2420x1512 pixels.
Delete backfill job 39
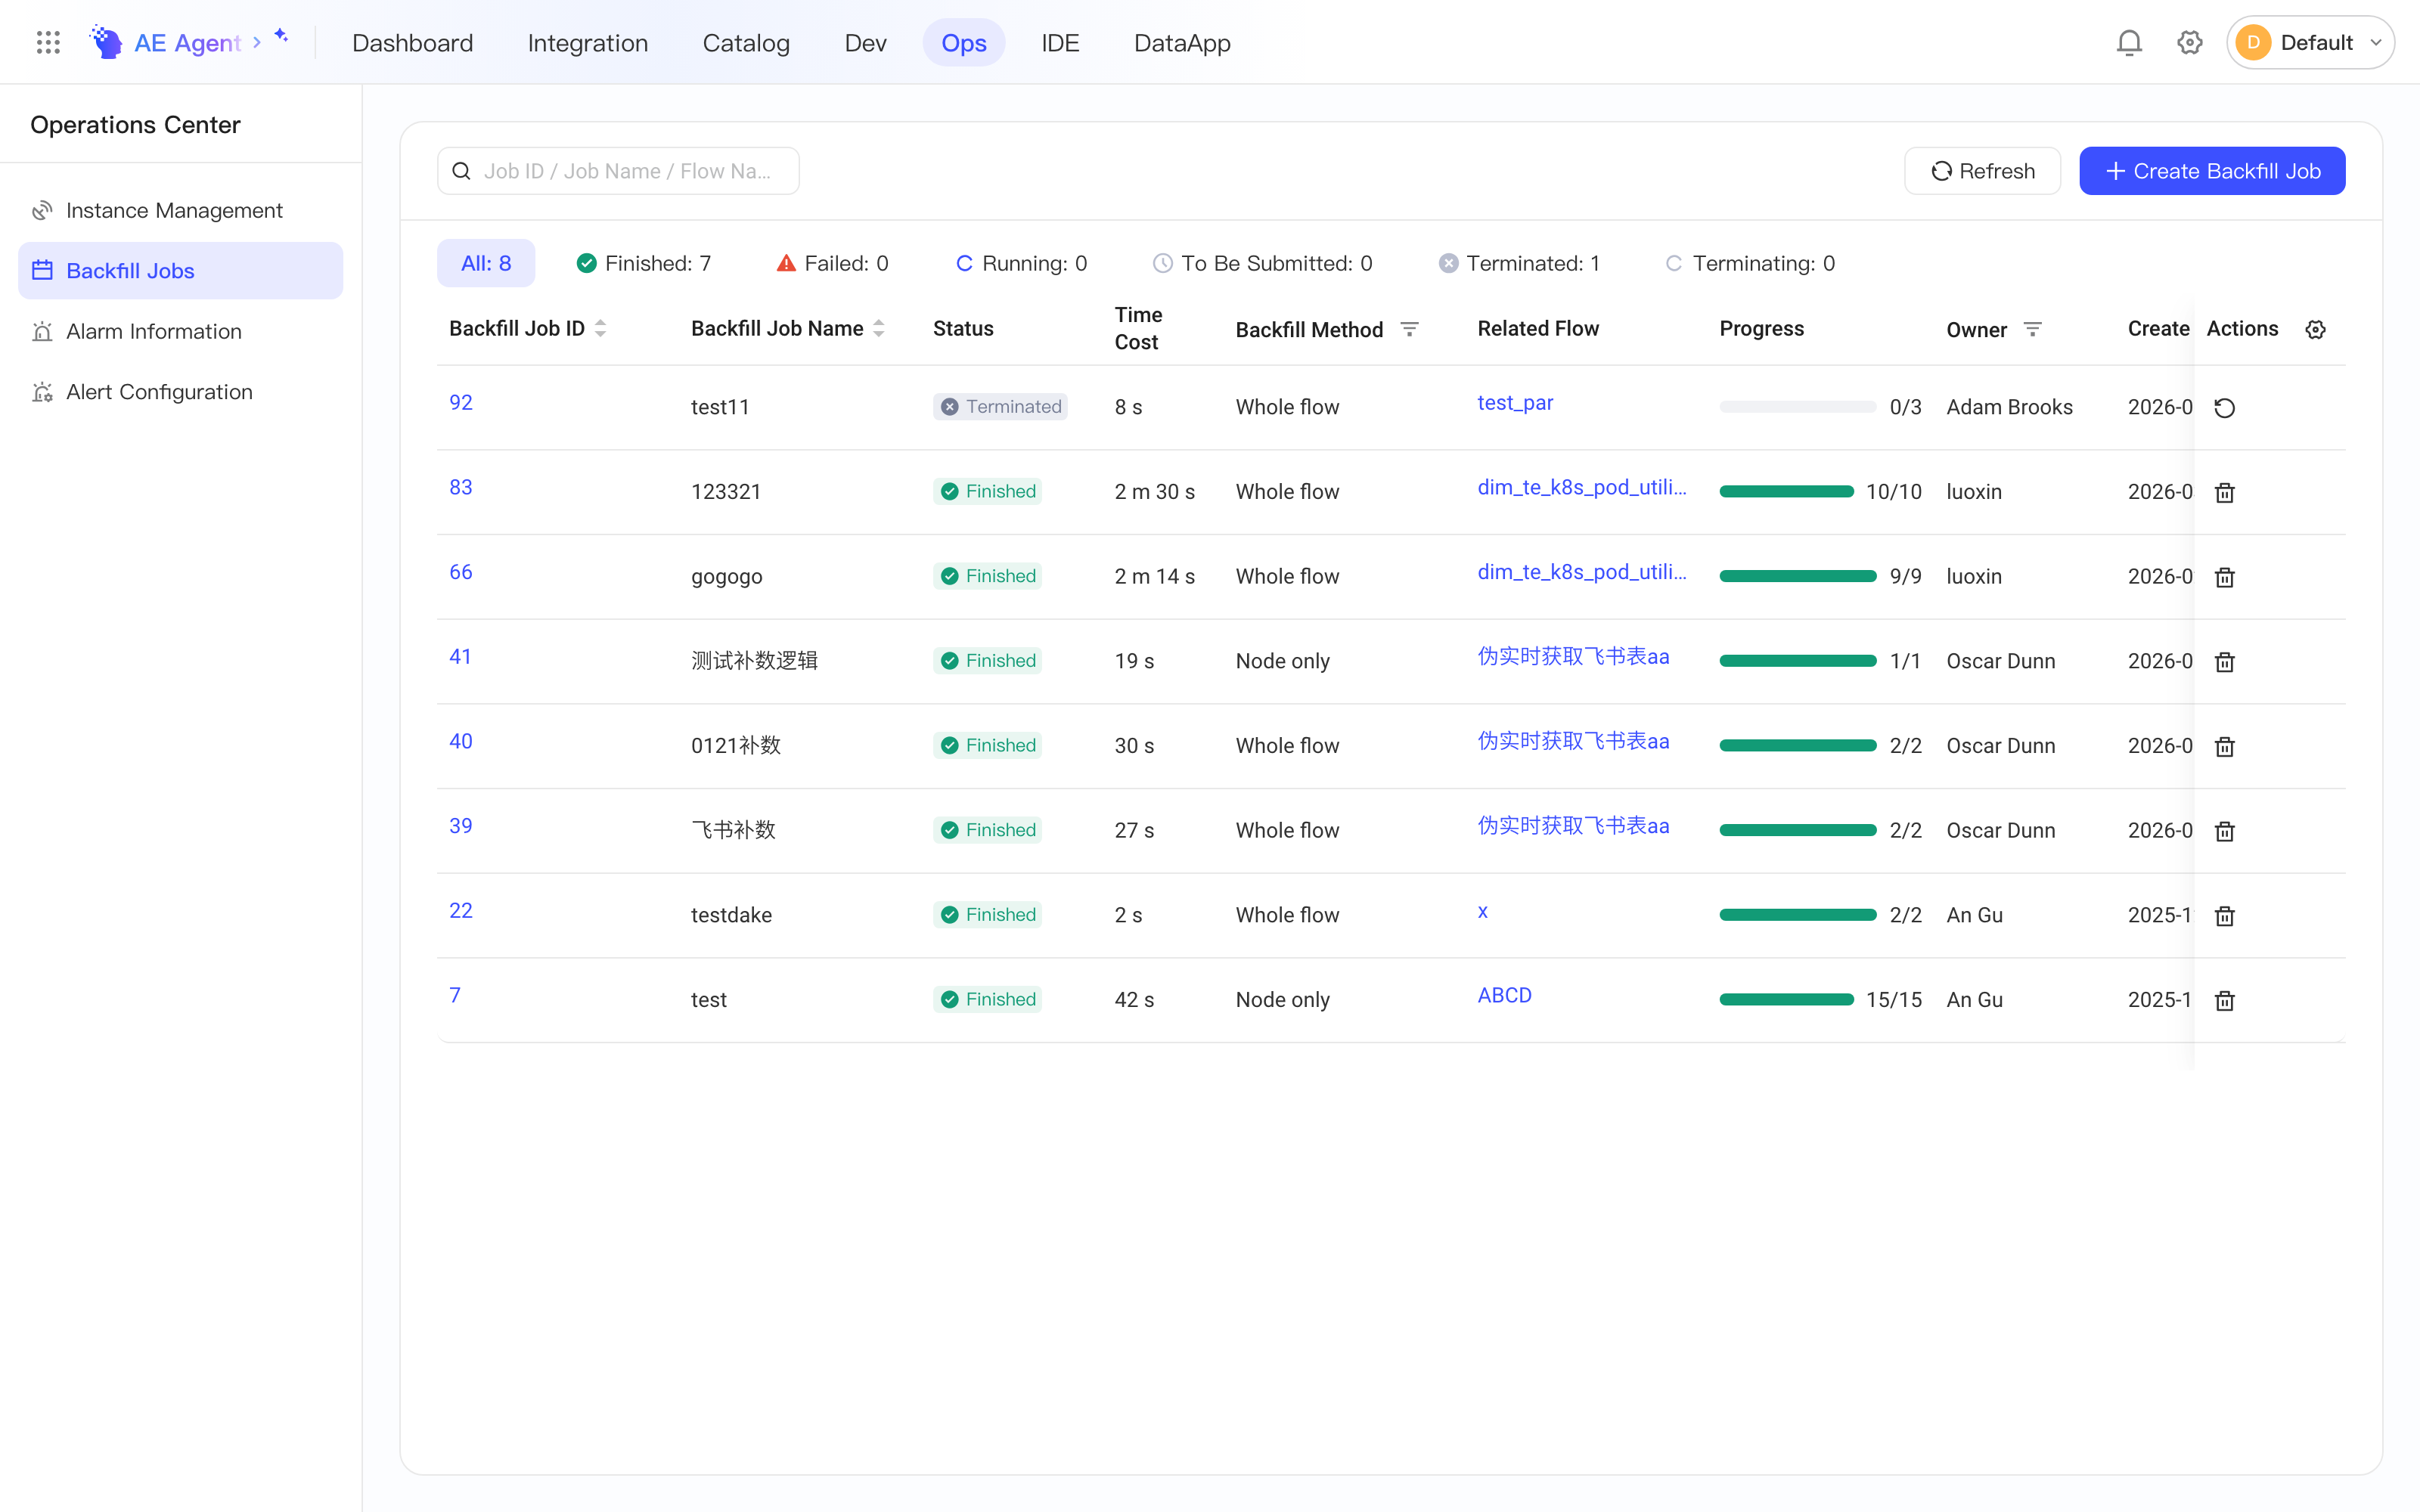click(x=2224, y=831)
